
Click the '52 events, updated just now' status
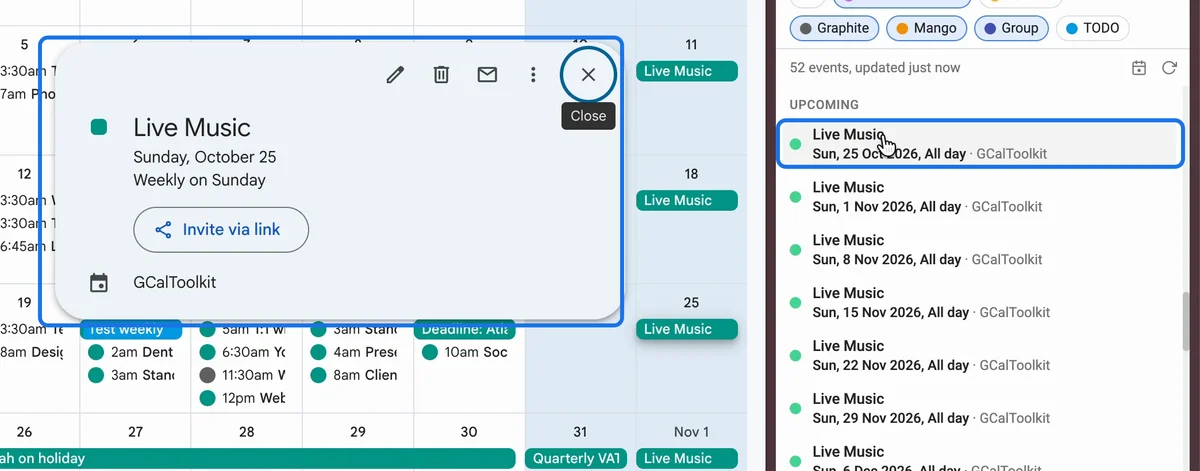(x=875, y=68)
